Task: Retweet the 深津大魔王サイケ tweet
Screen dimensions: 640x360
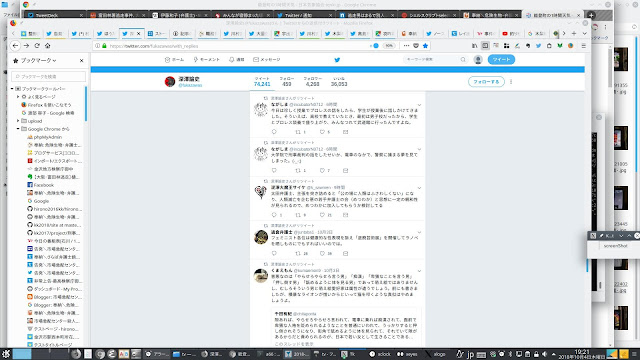Action: click(x=298, y=215)
